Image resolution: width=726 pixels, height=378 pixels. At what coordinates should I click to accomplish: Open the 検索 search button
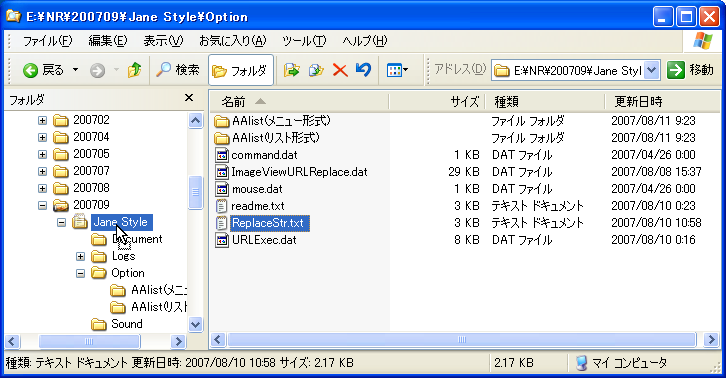point(178,70)
